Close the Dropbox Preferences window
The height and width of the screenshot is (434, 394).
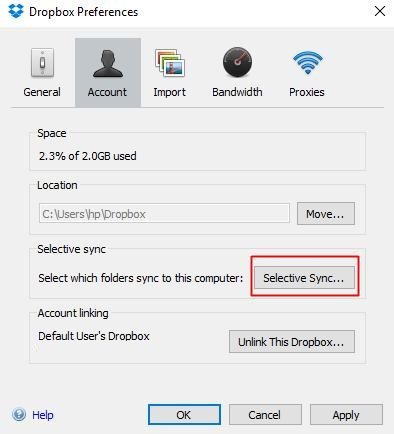pos(380,11)
